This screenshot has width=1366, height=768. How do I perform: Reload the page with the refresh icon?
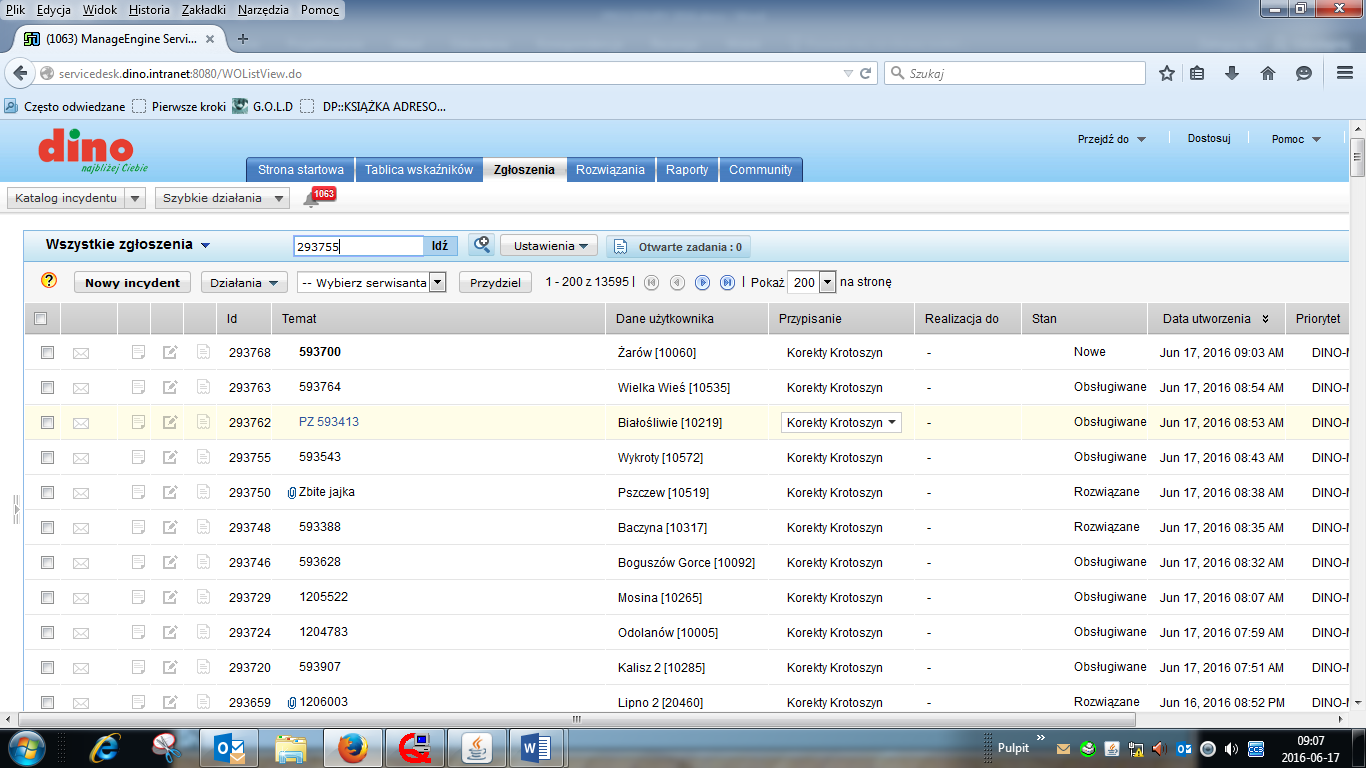click(866, 73)
